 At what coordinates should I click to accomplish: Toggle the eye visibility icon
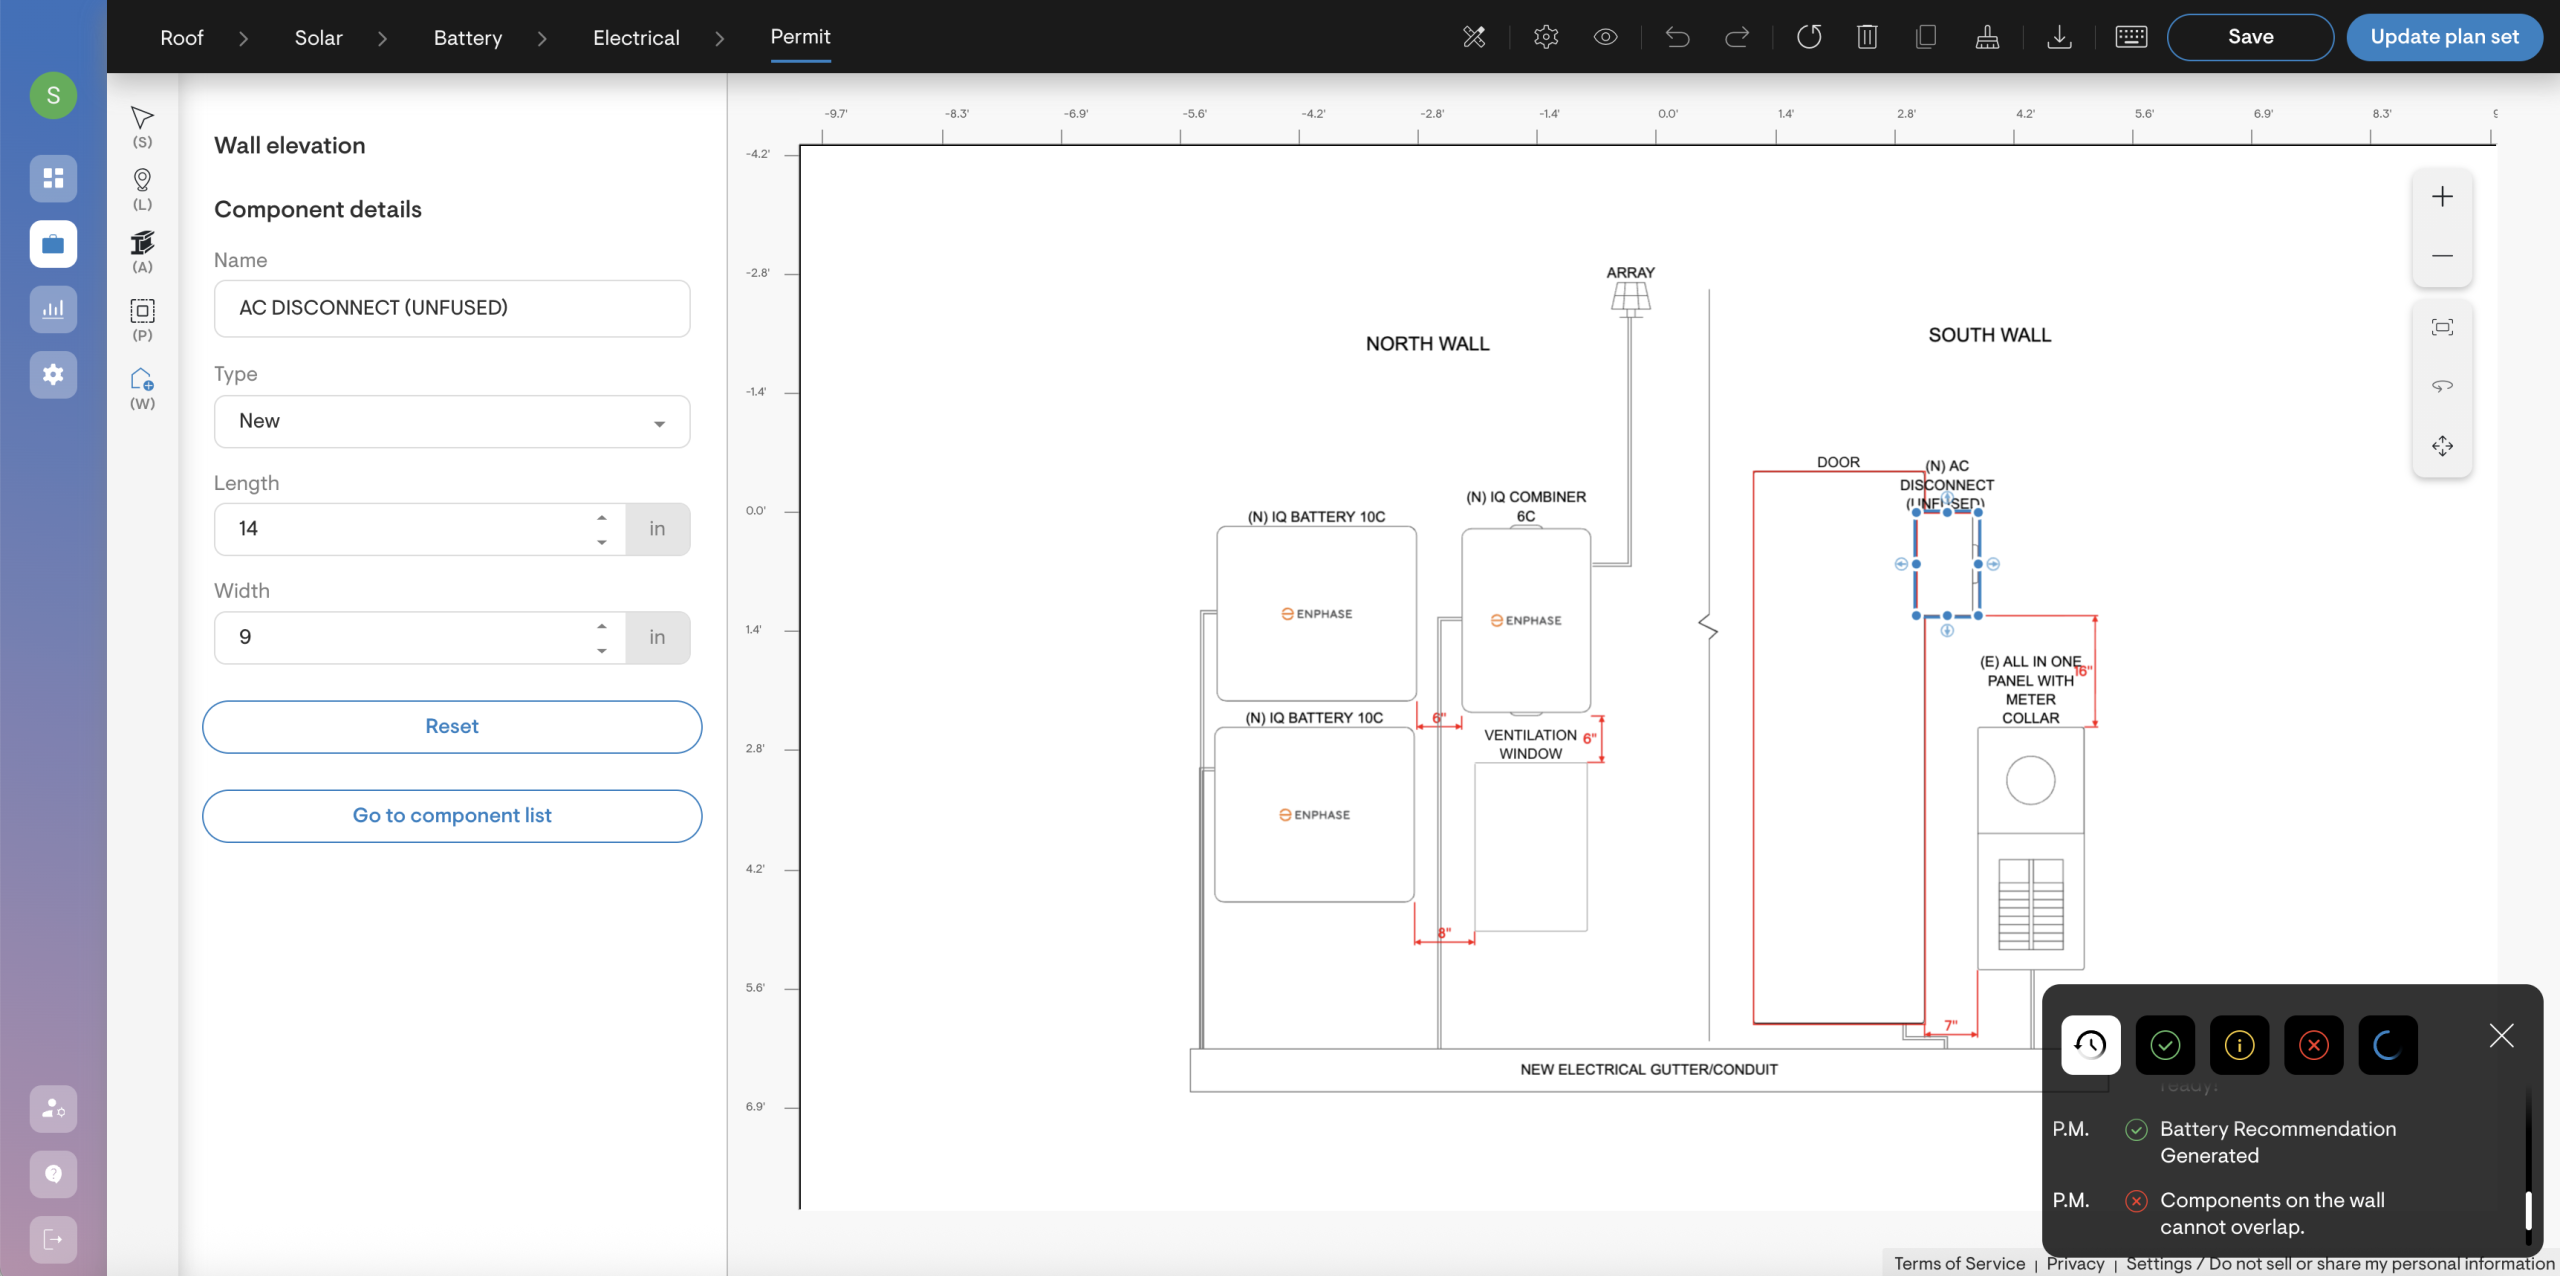(x=1605, y=37)
